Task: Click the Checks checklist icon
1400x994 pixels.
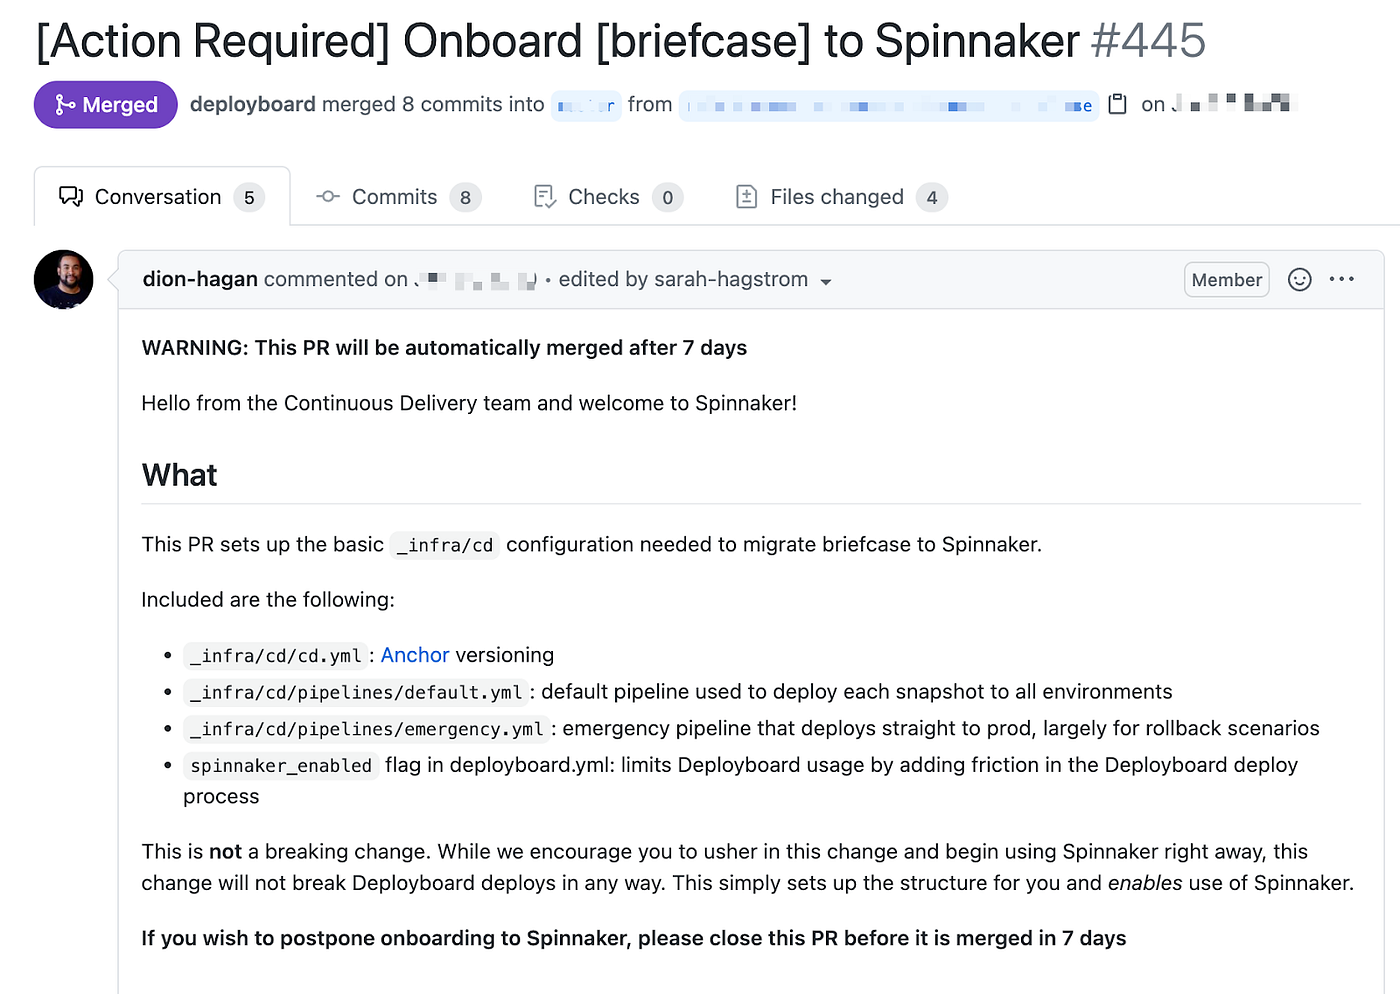Action: click(545, 197)
